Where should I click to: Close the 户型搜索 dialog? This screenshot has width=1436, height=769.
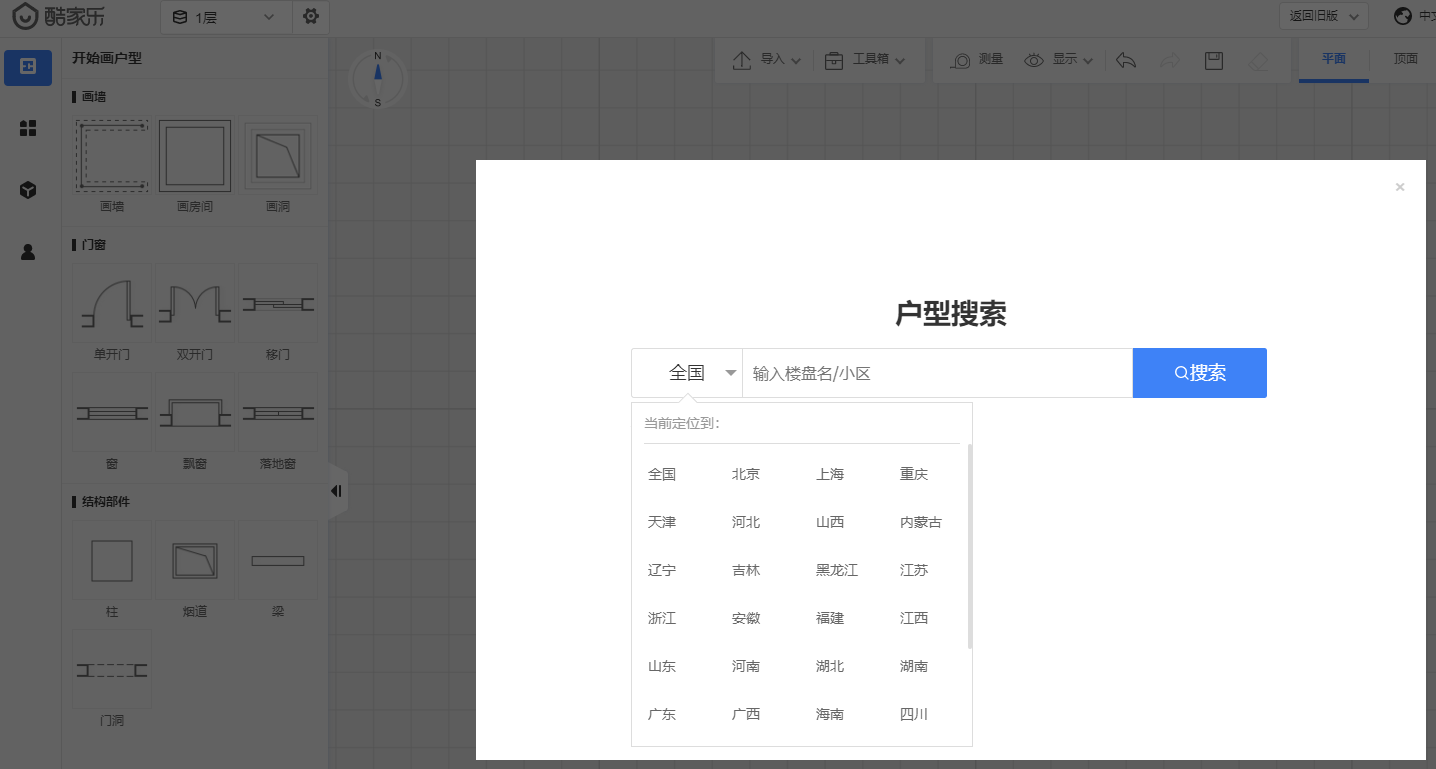point(1400,187)
